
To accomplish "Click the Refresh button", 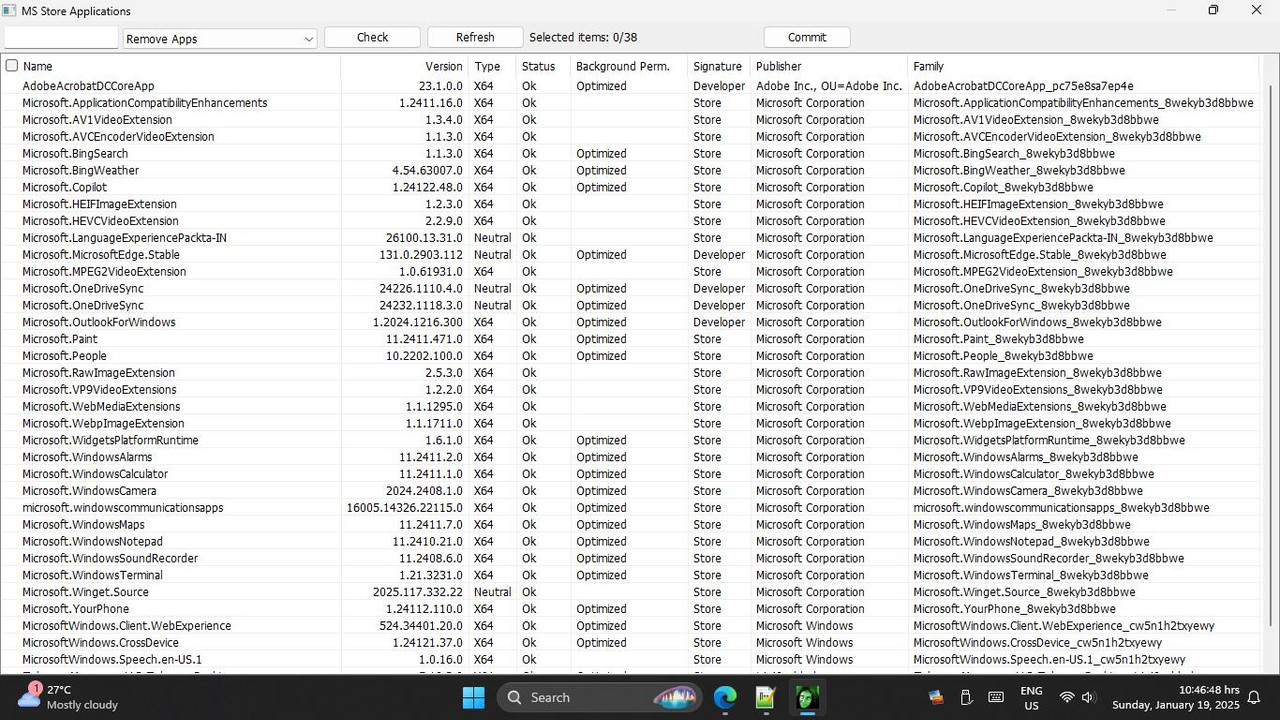I will [474, 37].
